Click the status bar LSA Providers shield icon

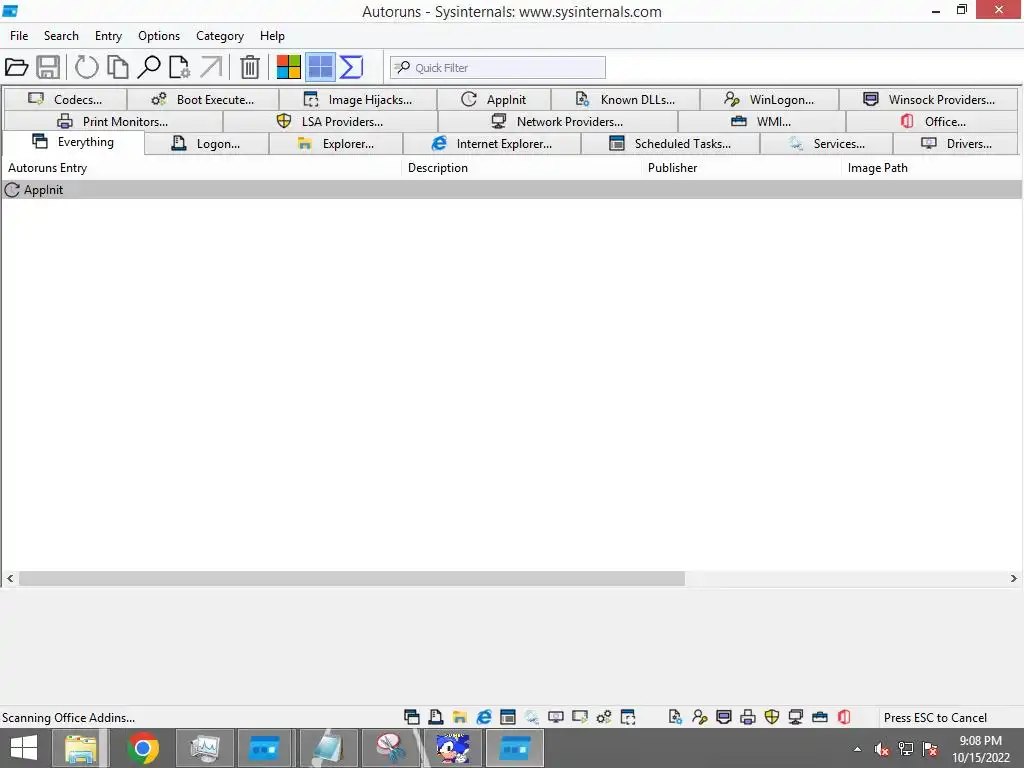[772, 717]
